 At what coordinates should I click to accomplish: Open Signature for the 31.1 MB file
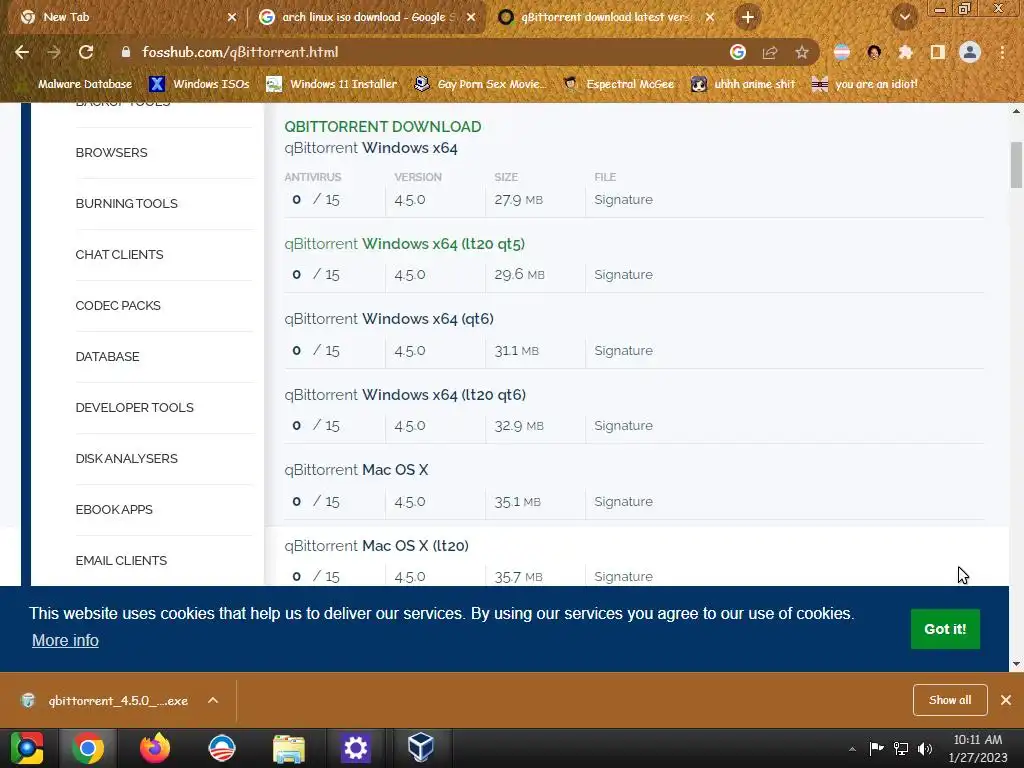[x=623, y=351]
